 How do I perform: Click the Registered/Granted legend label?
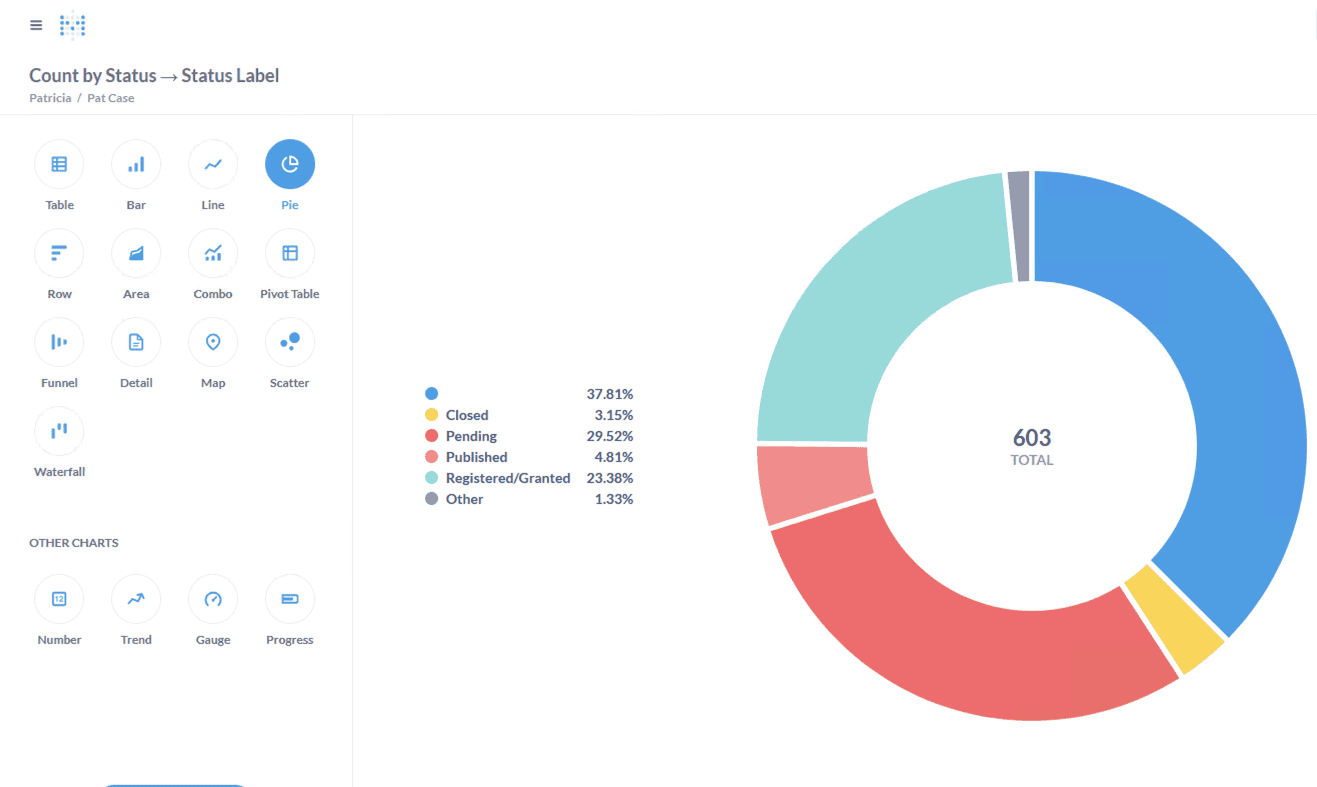click(x=508, y=478)
